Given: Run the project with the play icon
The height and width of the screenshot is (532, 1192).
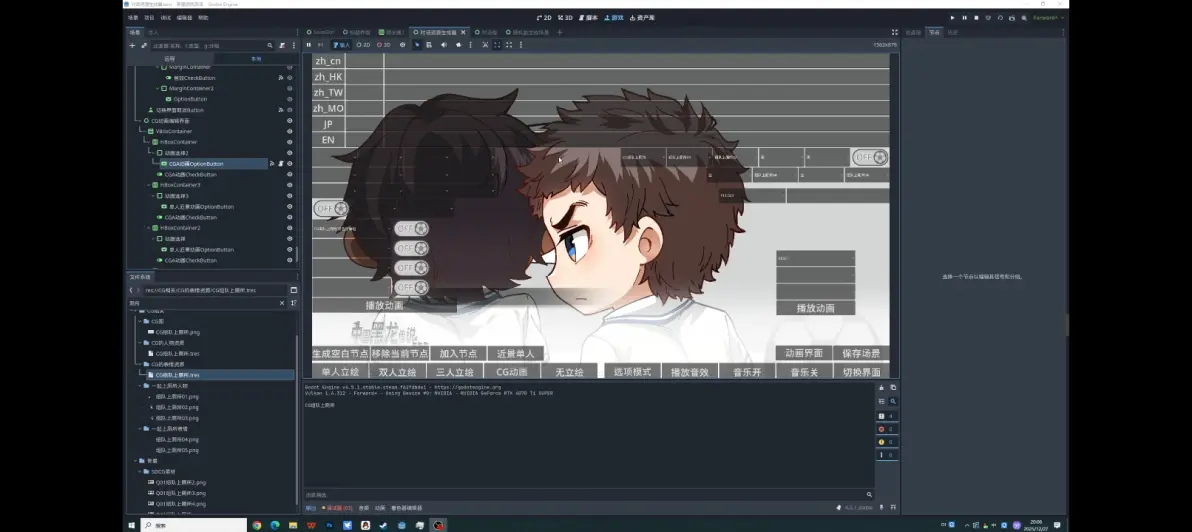Looking at the screenshot, I should tap(953, 17).
